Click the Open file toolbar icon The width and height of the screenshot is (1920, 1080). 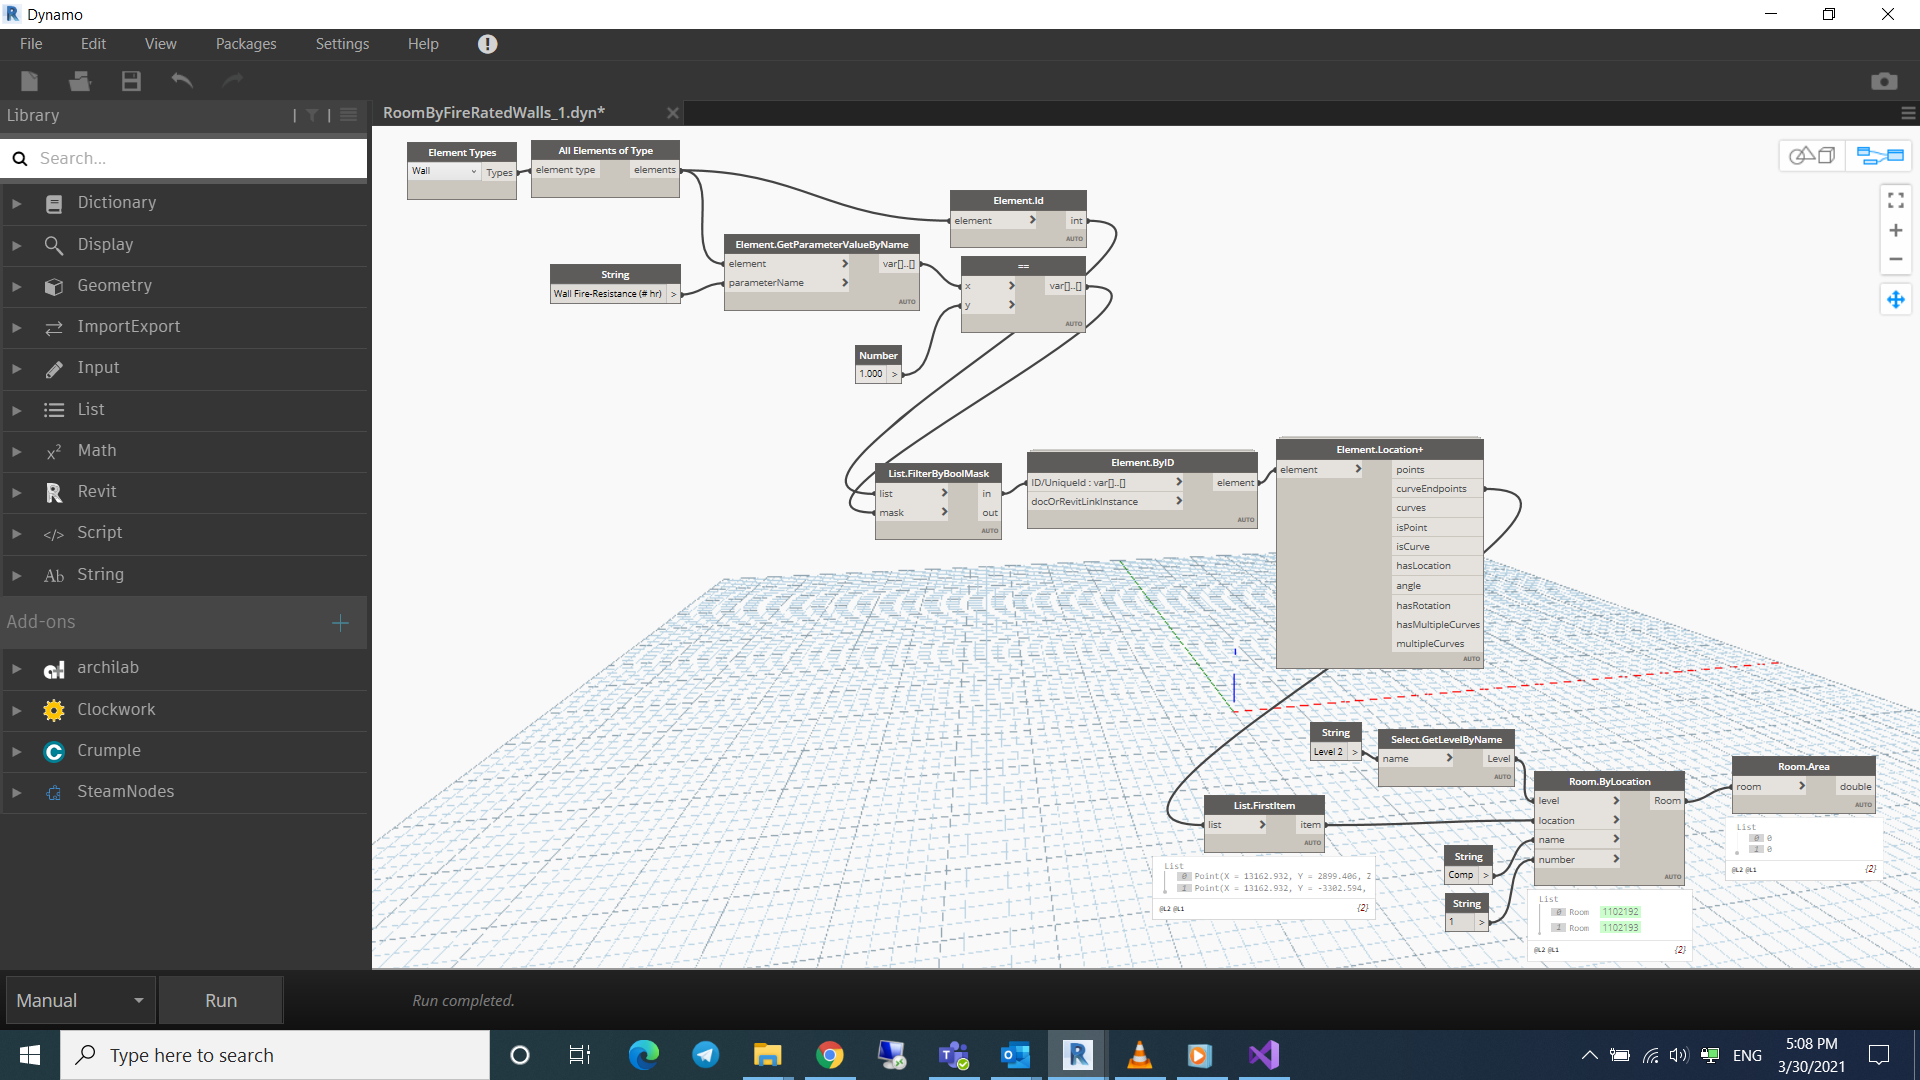[x=80, y=81]
